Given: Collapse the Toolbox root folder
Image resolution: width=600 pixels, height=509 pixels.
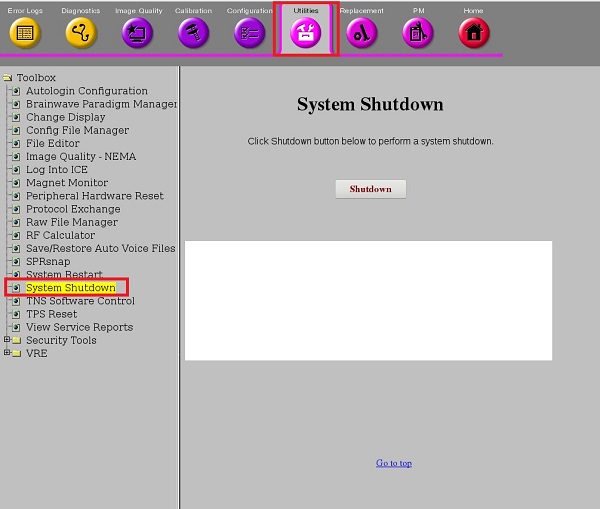Looking at the screenshot, I should [x=8, y=78].
